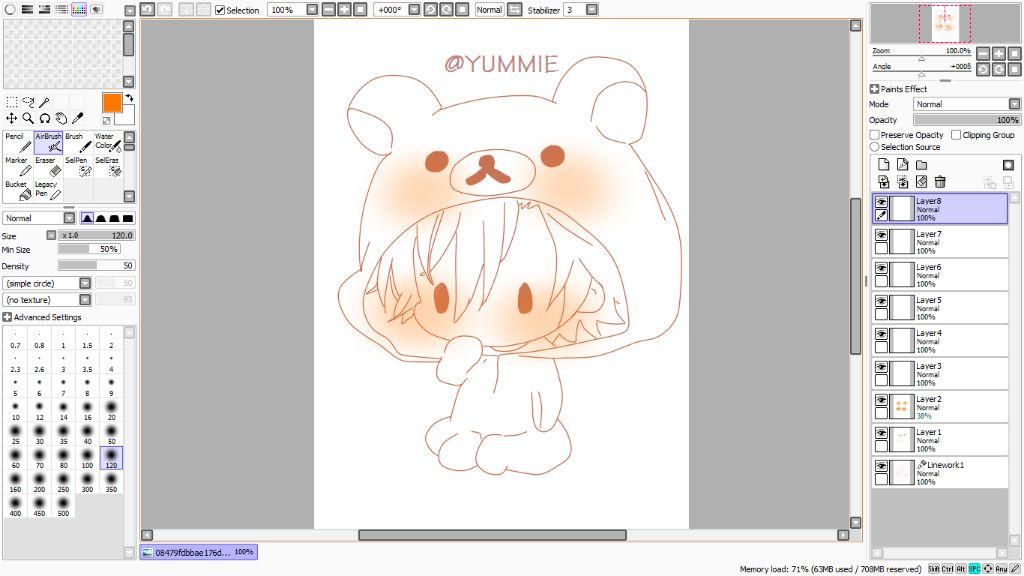Select the SelEras tool
1024x576 pixels.
click(108, 166)
